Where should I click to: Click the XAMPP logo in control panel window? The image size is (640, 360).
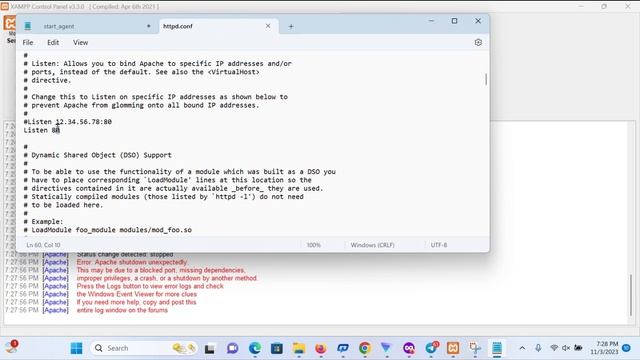click(10, 22)
